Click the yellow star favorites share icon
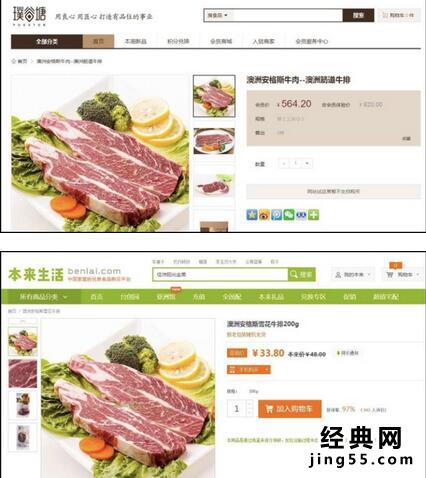426x478 pixels. [252, 215]
